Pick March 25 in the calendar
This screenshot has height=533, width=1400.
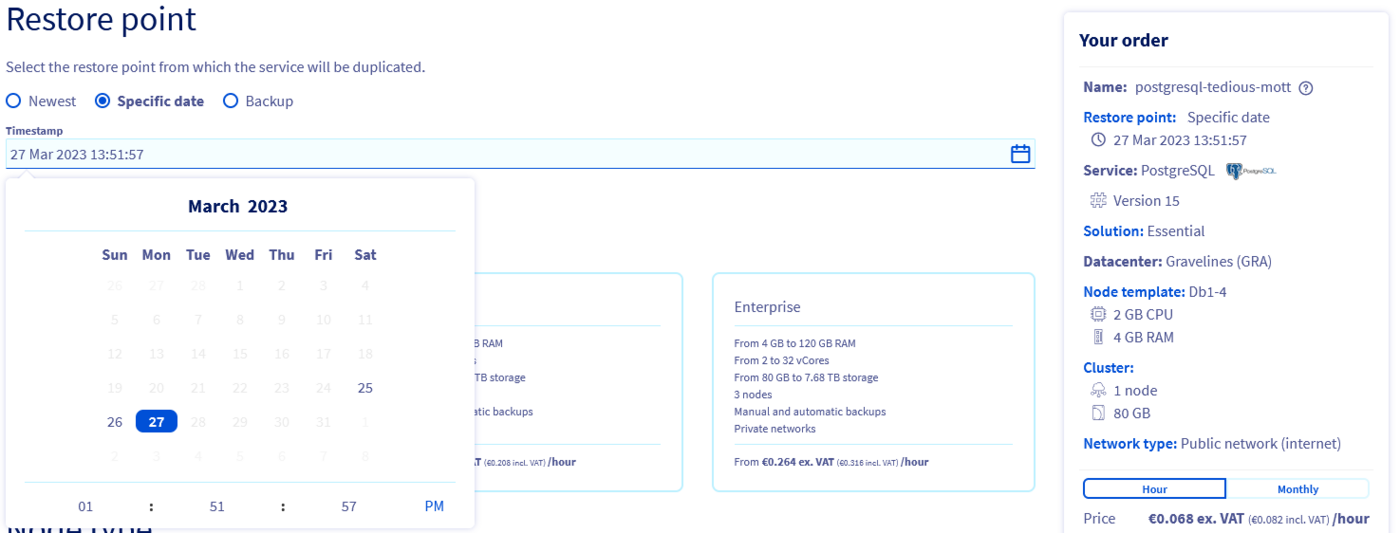tap(365, 388)
